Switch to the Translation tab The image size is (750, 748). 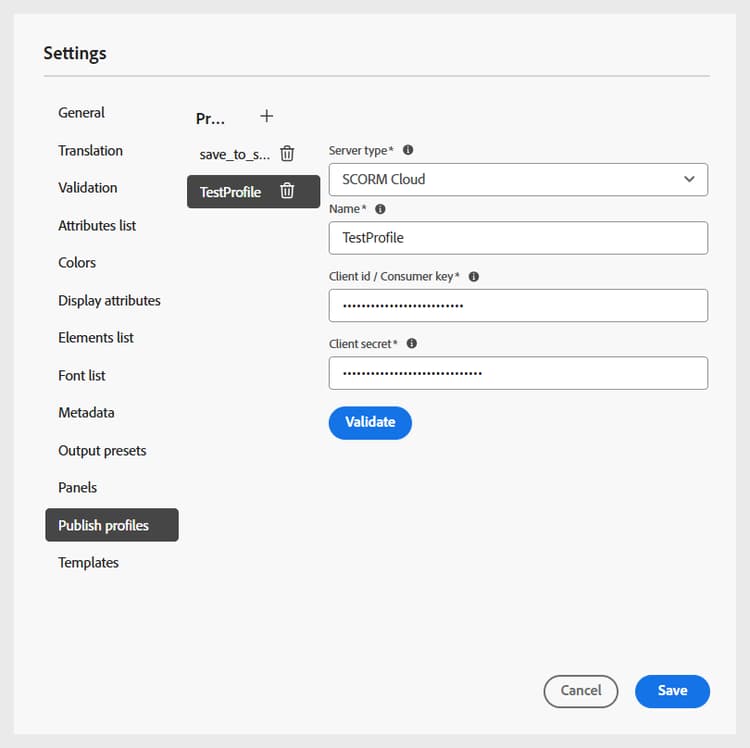[x=91, y=151]
